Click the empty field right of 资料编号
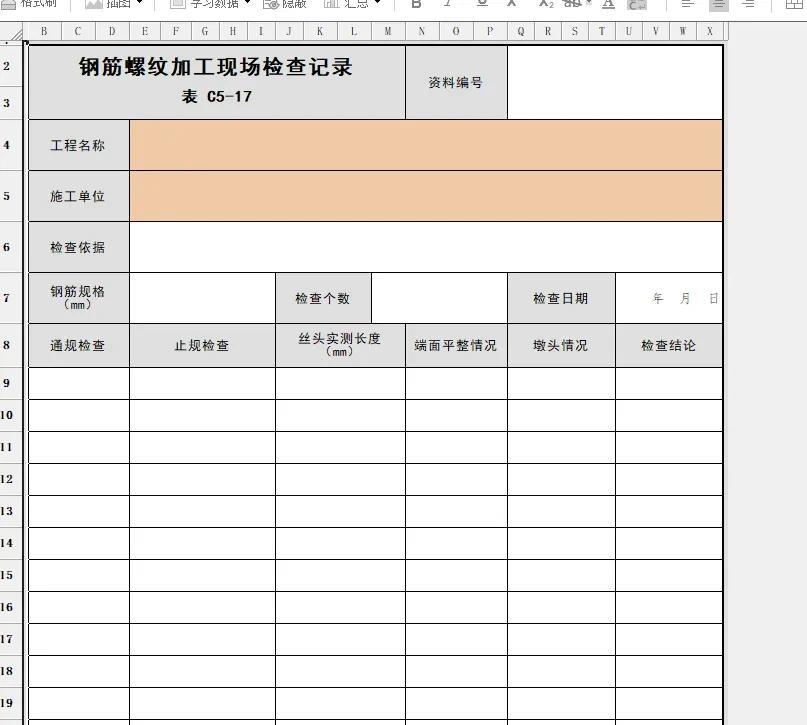807x725 pixels. coord(615,82)
